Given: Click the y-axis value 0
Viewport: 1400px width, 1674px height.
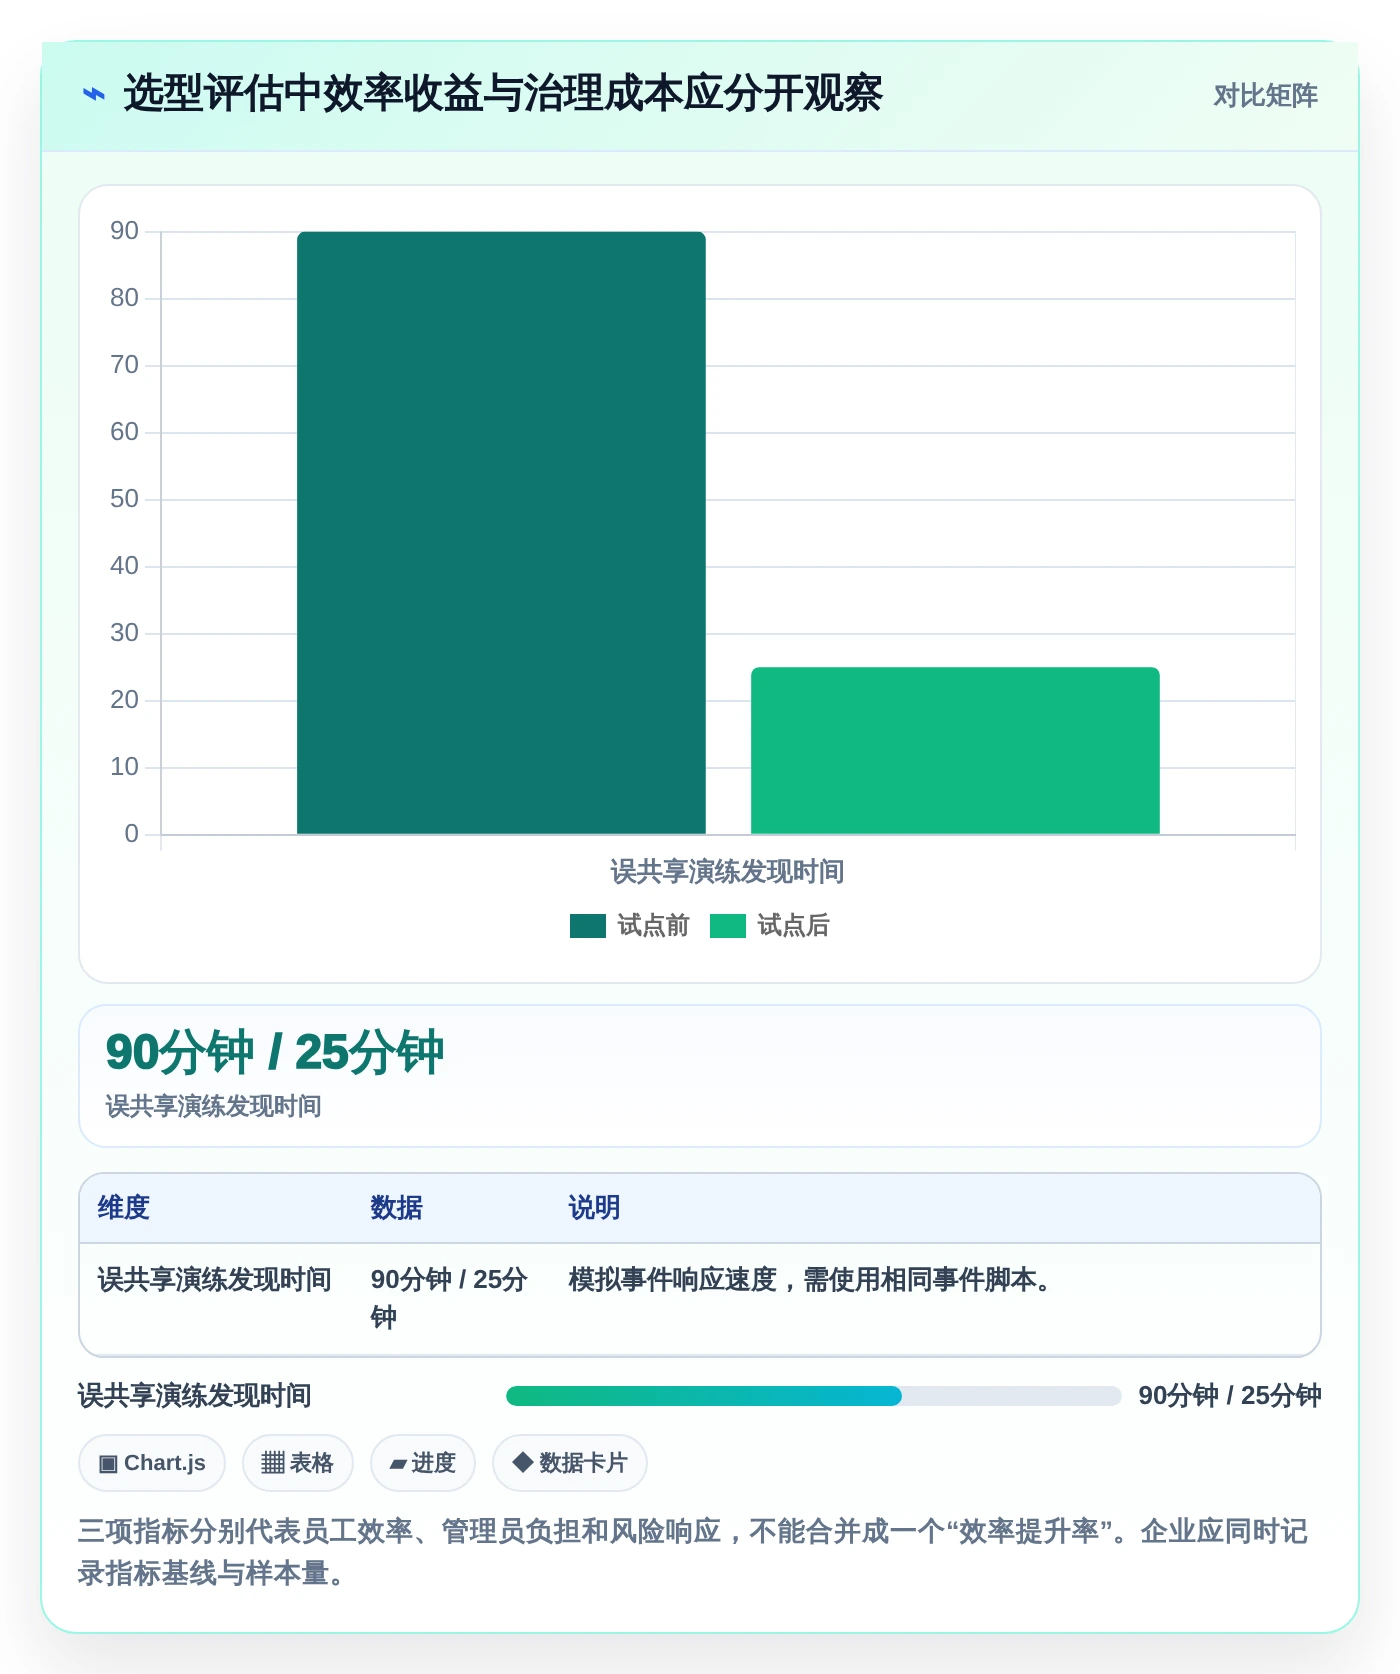Looking at the screenshot, I should pos(131,834).
